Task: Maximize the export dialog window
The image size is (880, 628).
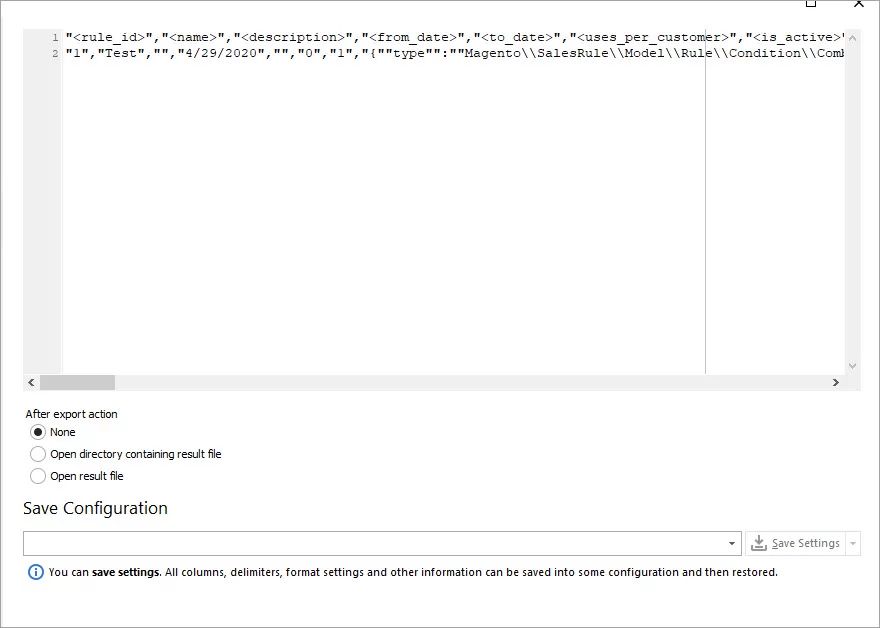Action: coord(810,3)
